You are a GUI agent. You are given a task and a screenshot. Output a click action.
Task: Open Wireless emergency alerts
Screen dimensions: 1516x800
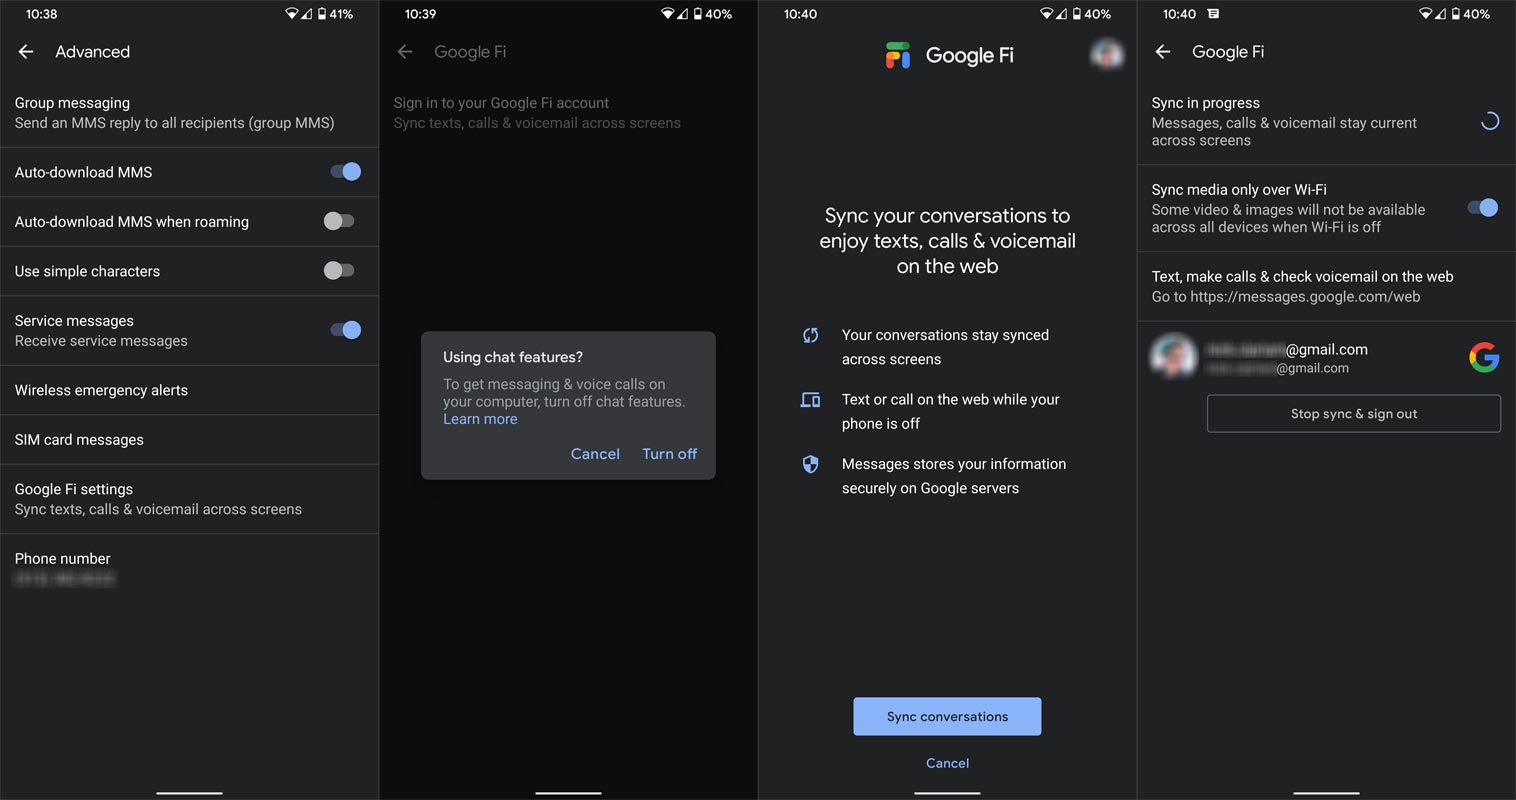(x=189, y=390)
